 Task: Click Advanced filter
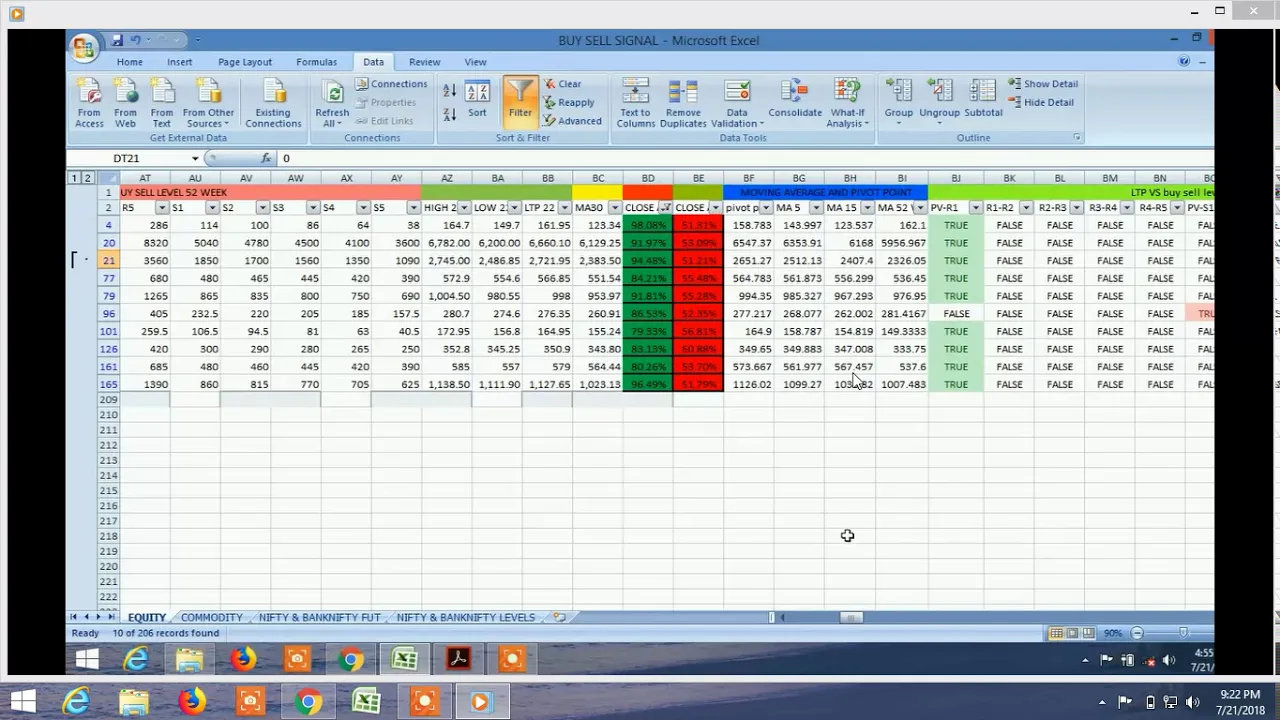click(x=572, y=121)
